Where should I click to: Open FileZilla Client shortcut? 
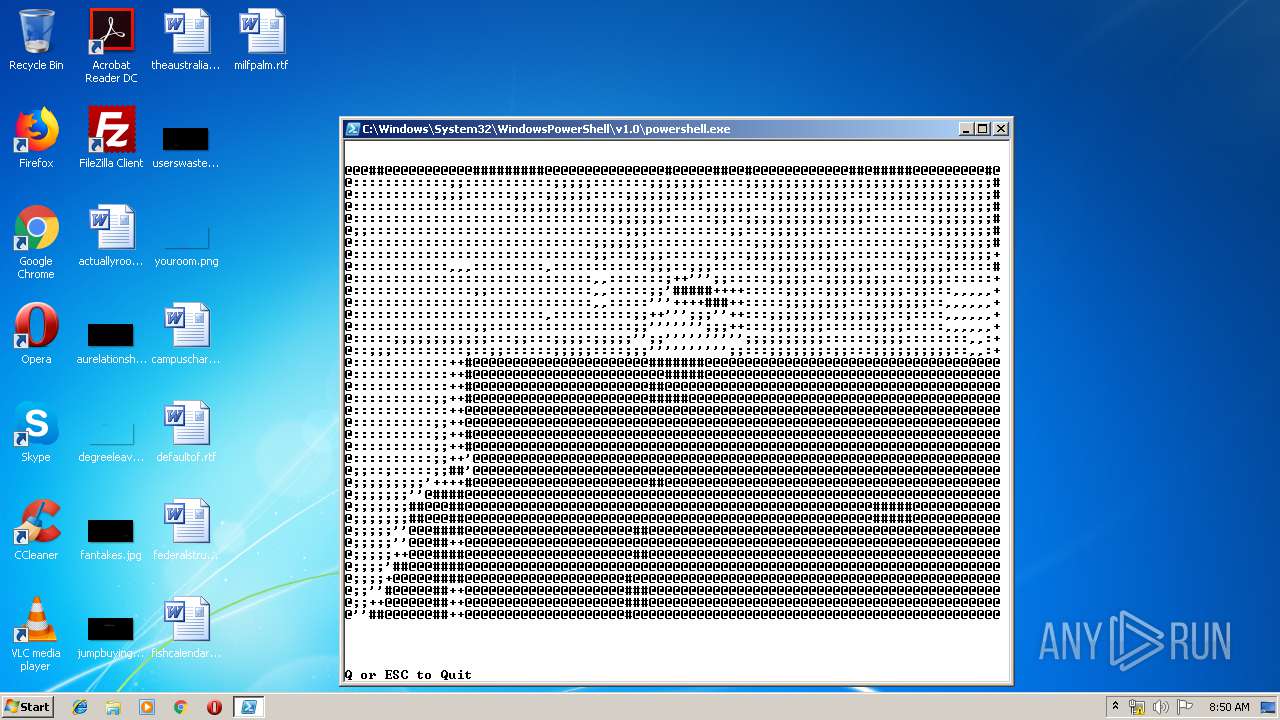pyautogui.click(x=111, y=138)
